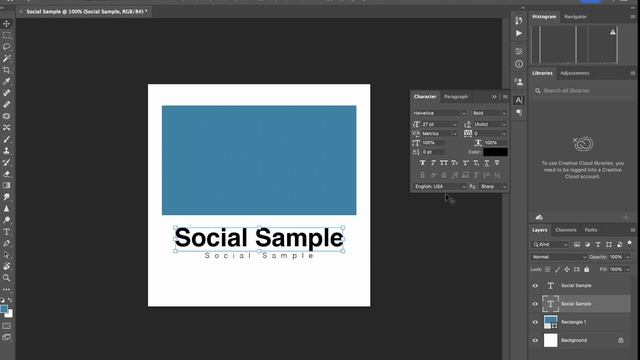Open the Sharp anti-aliasing dropdown
640x360 pixels.
pos(493,187)
